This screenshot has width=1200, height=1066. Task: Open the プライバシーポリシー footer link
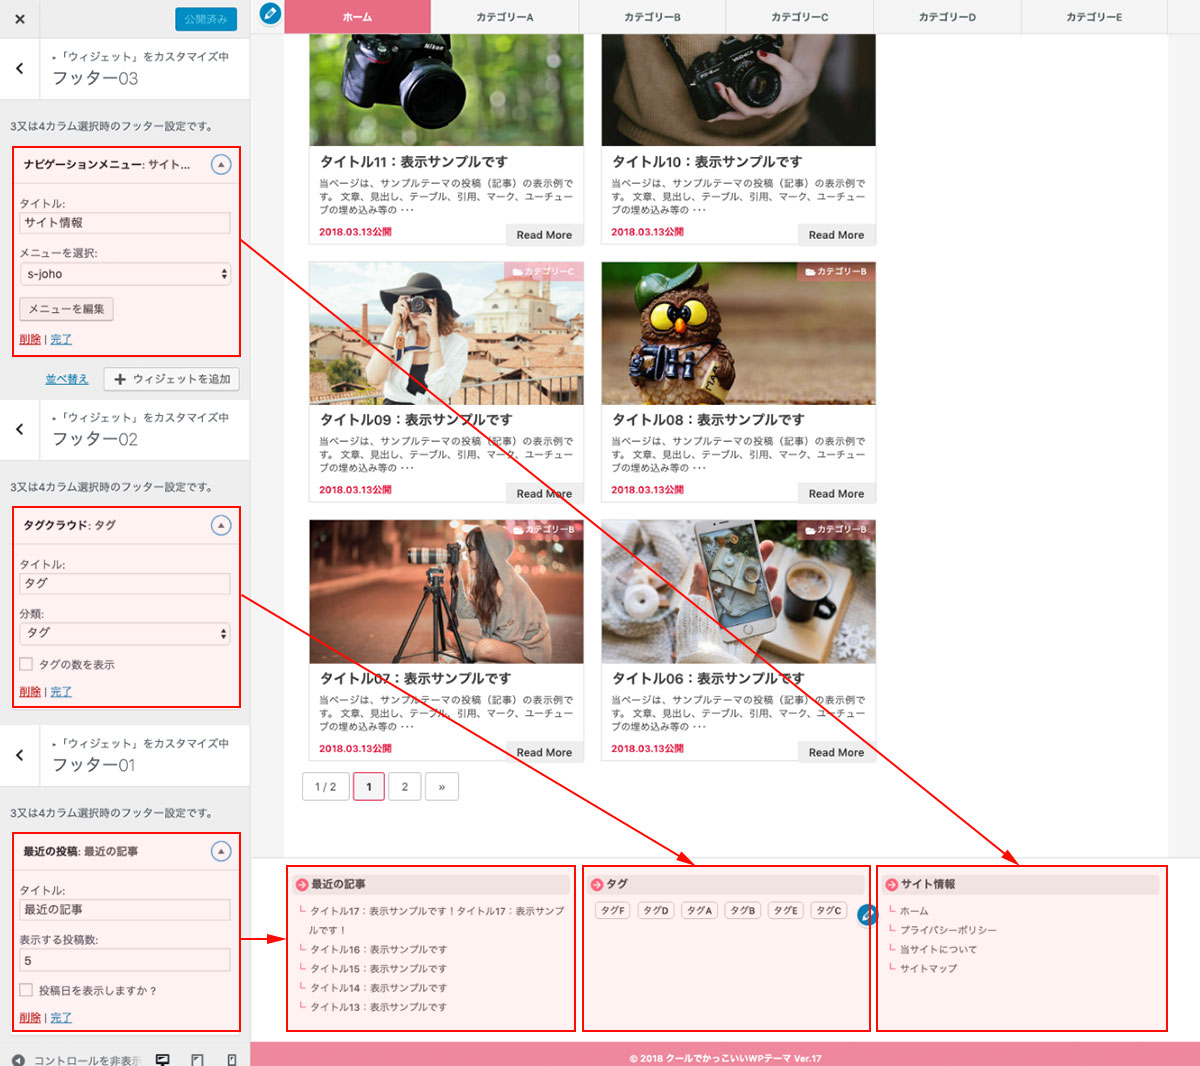pos(948,930)
